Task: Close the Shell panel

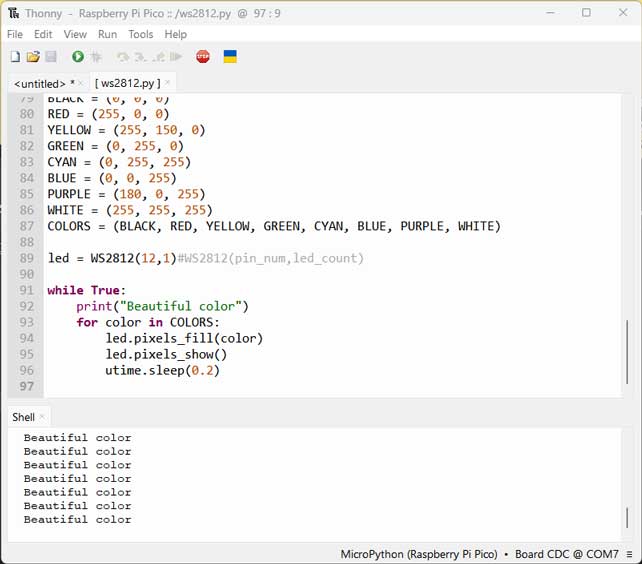Action: click(42, 417)
